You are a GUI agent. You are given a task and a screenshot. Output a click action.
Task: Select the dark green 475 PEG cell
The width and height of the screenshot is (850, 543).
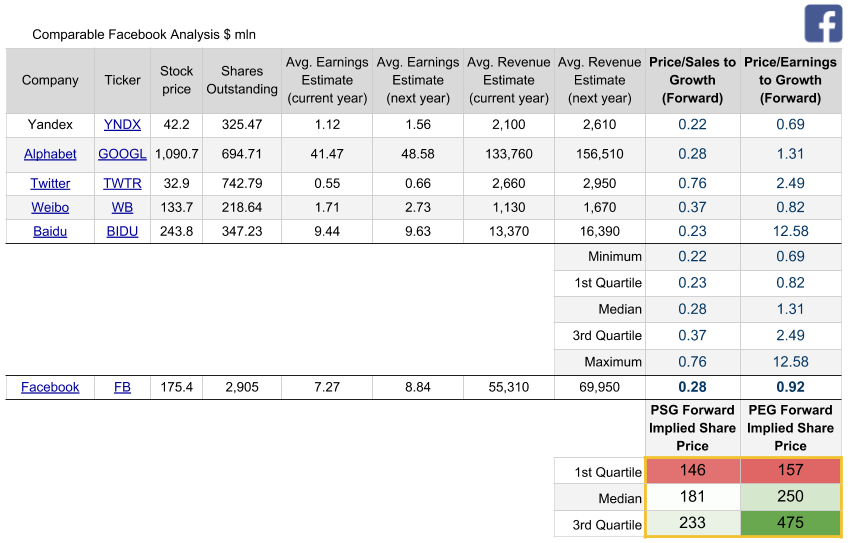(x=790, y=522)
